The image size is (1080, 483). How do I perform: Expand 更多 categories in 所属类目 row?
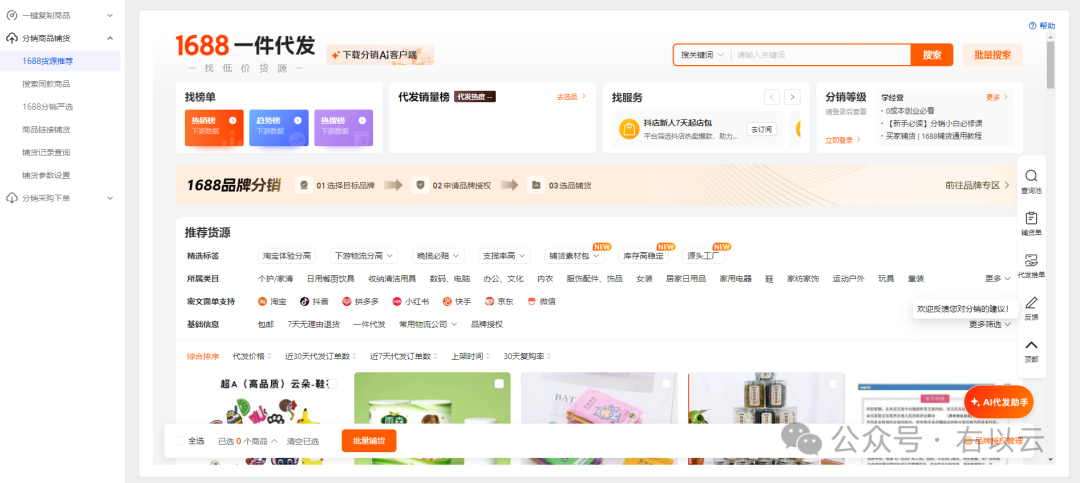tap(997, 278)
